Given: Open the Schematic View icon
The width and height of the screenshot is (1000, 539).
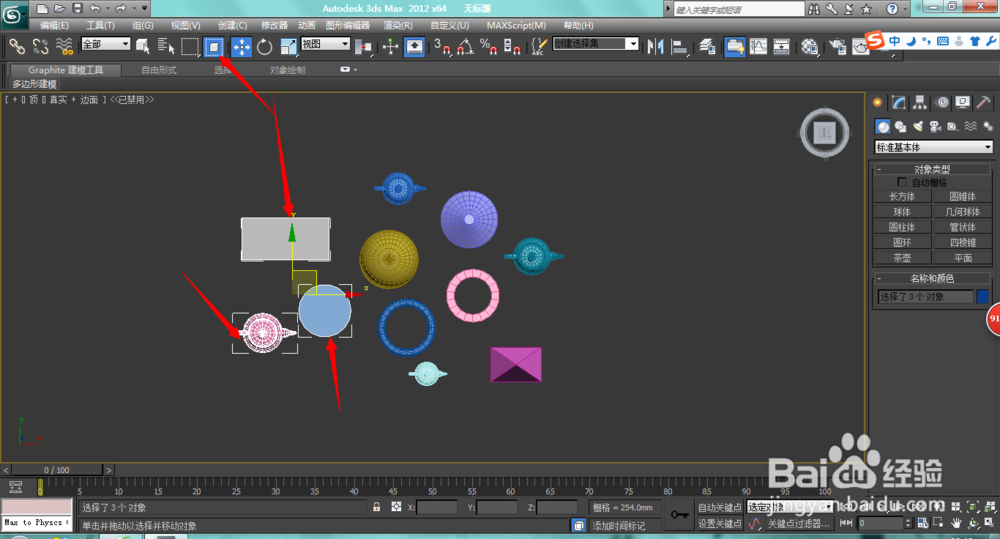Looking at the screenshot, I should (781, 47).
